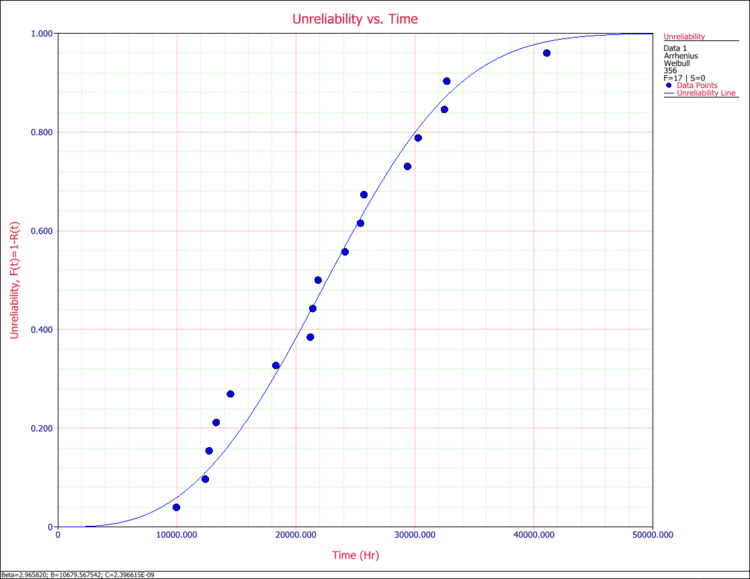The height and width of the screenshot is (579, 750).
Task: Click the x-axis tick label '20000.000'
Action: 296,535
